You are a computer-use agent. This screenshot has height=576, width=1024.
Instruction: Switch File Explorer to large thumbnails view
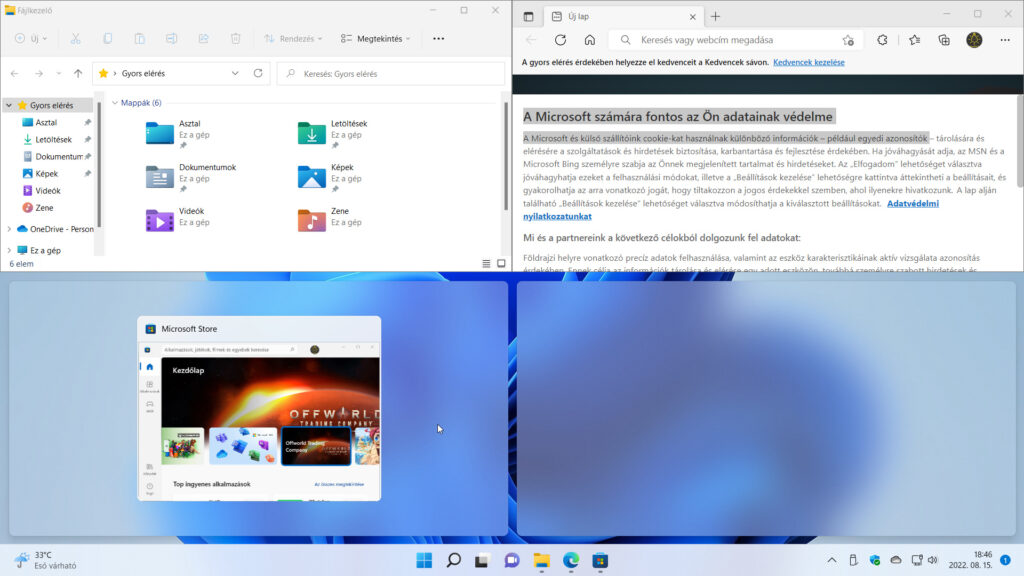point(501,264)
